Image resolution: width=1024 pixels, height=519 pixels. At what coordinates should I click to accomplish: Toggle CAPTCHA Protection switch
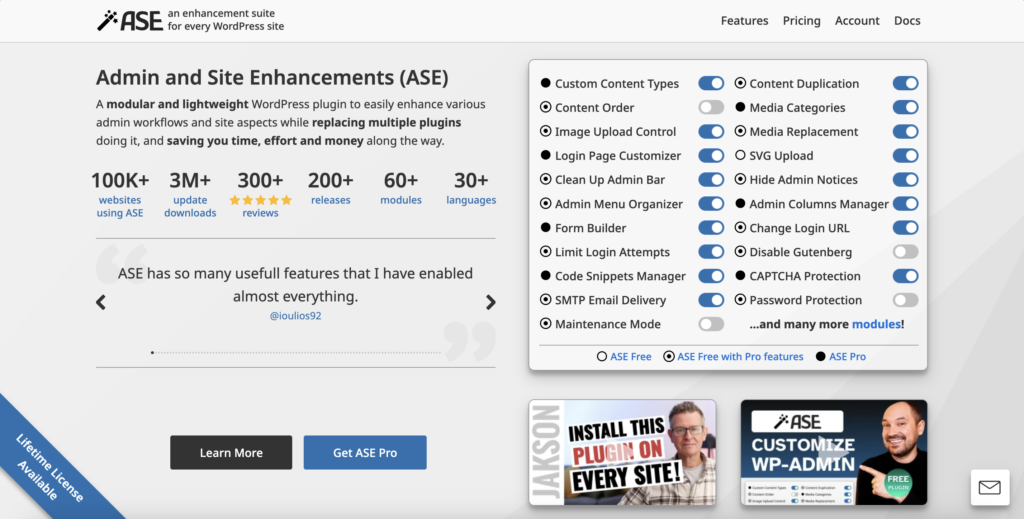[905, 276]
